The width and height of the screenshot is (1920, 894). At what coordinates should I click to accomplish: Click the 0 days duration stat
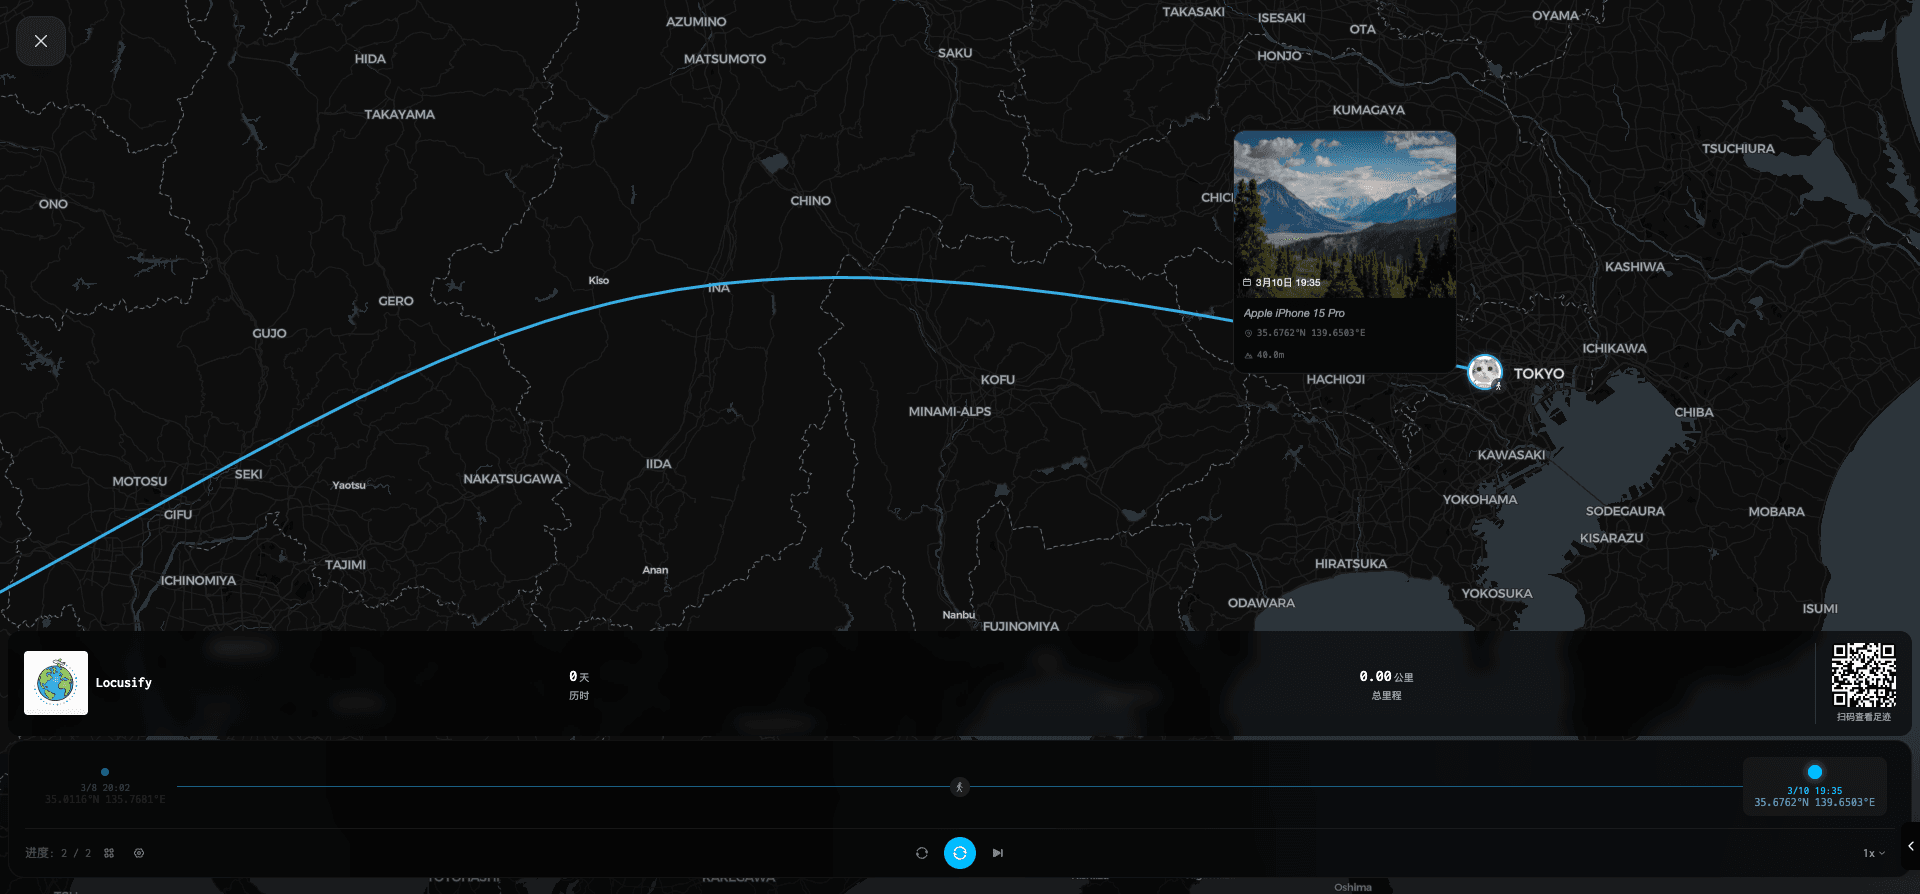pyautogui.click(x=579, y=684)
